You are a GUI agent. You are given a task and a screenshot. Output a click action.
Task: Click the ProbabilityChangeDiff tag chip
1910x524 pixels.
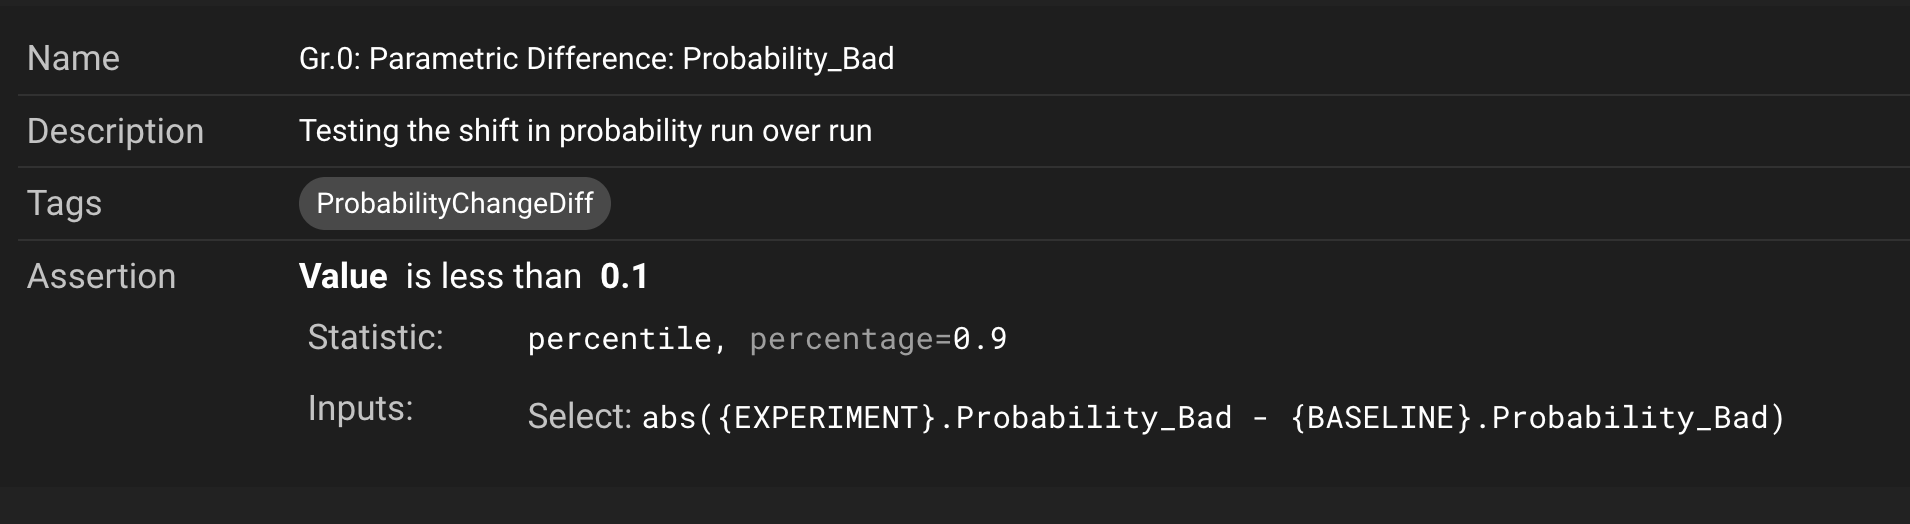click(x=454, y=203)
